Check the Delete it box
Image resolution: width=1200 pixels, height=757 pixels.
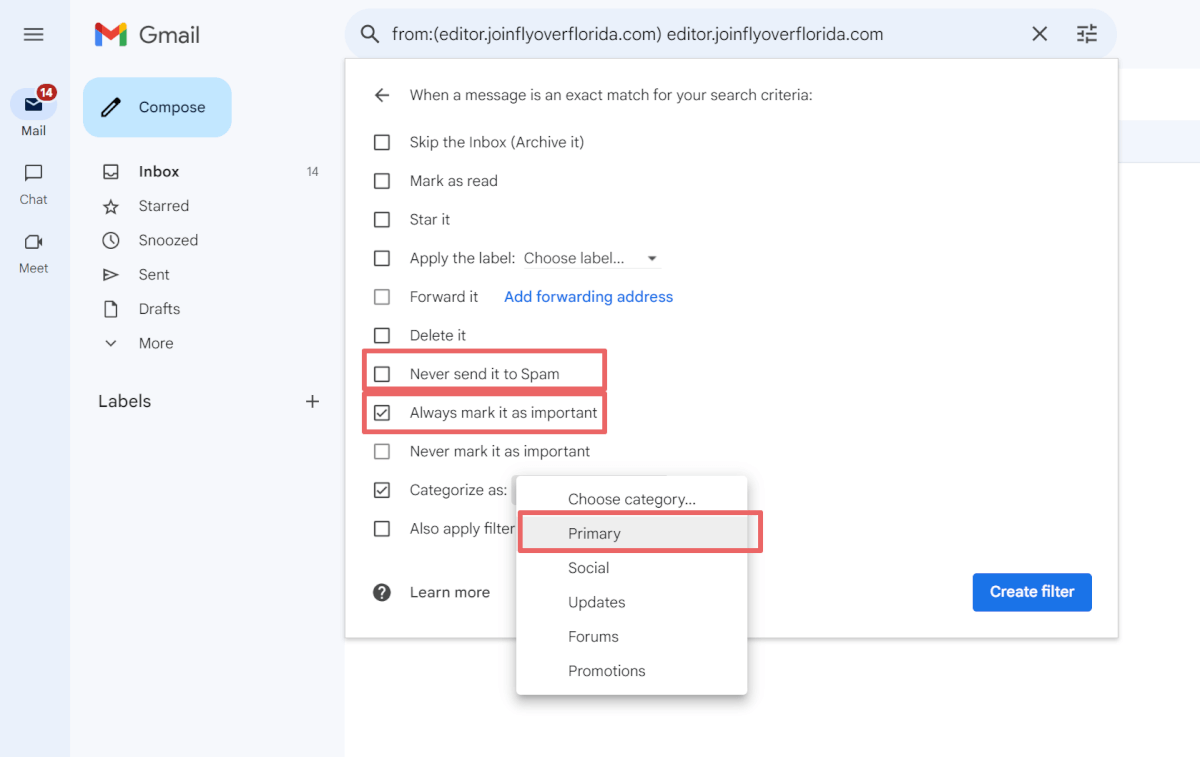point(382,335)
